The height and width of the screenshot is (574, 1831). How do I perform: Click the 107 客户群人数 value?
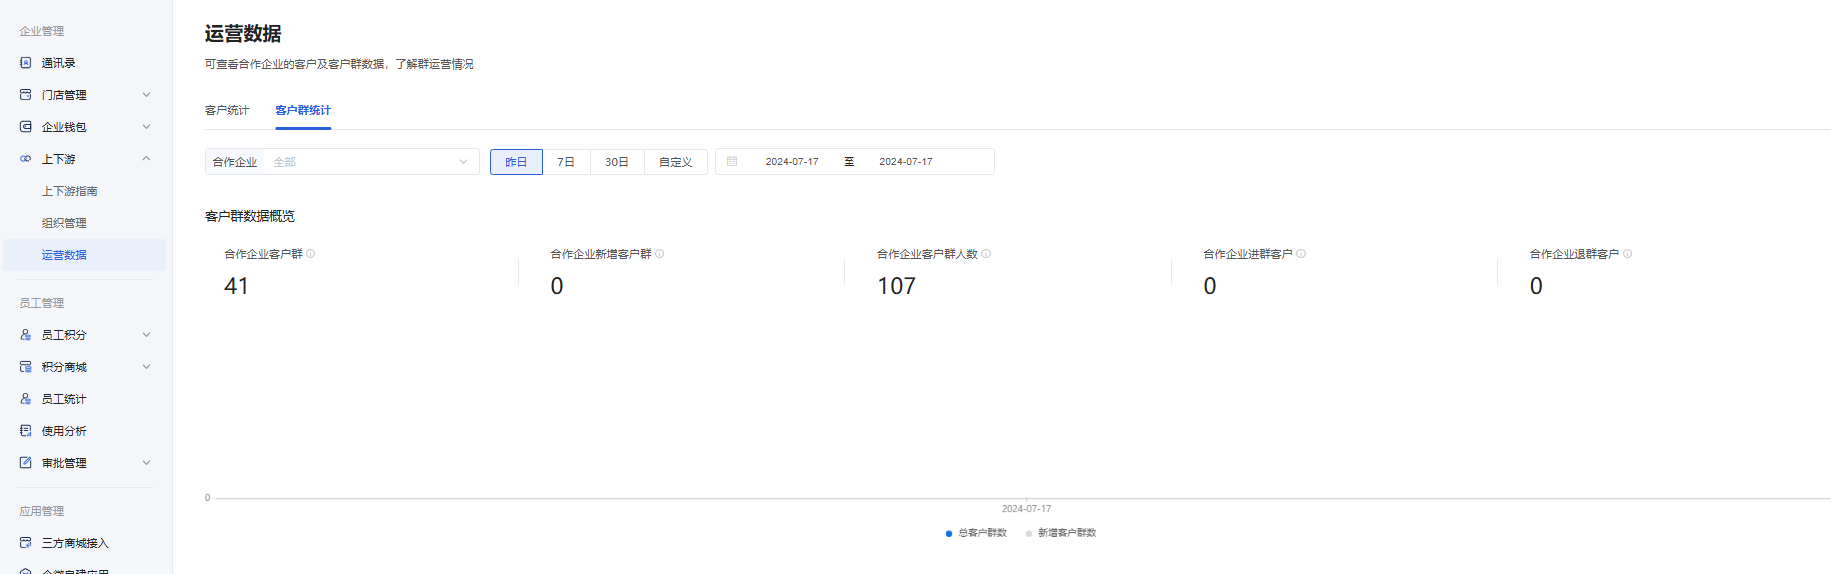coord(897,286)
